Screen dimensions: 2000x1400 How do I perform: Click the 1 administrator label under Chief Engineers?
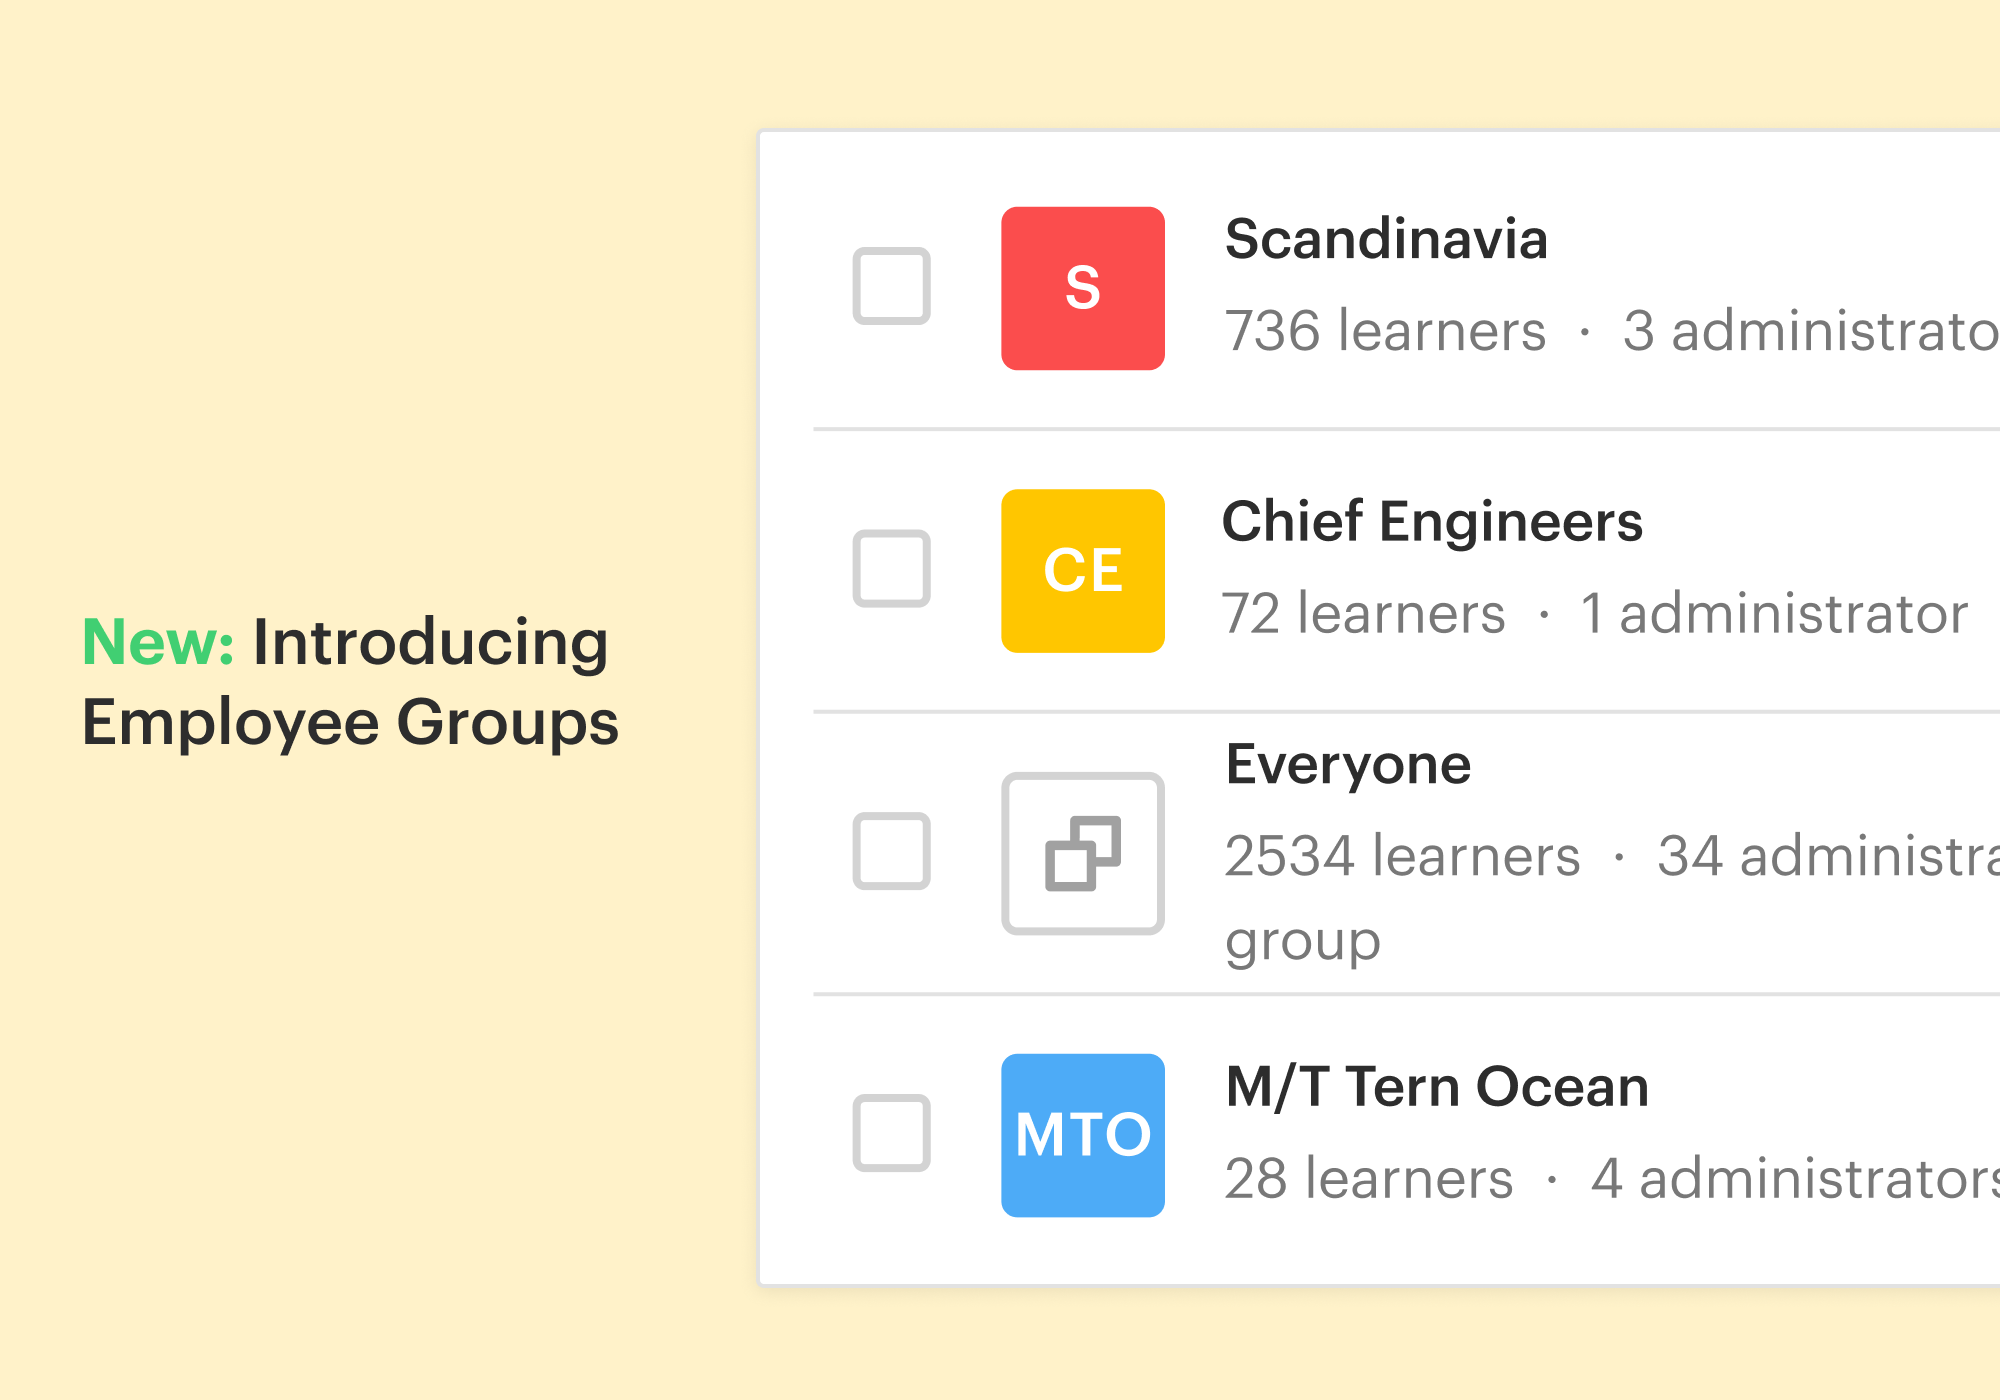(1770, 613)
